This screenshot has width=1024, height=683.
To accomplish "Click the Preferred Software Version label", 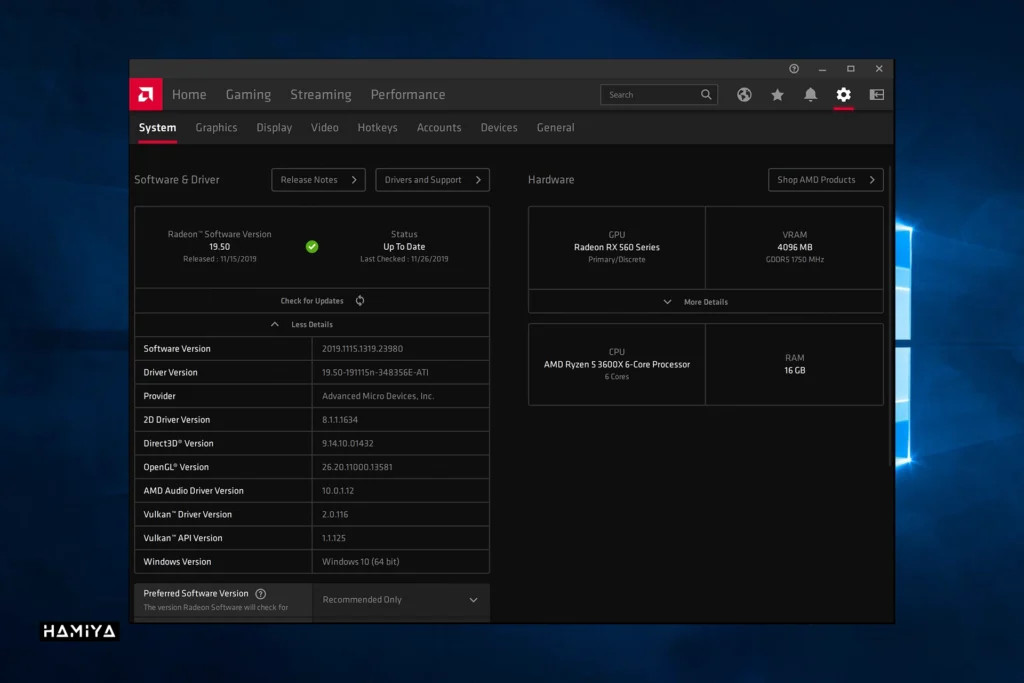I will (x=196, y=594).
